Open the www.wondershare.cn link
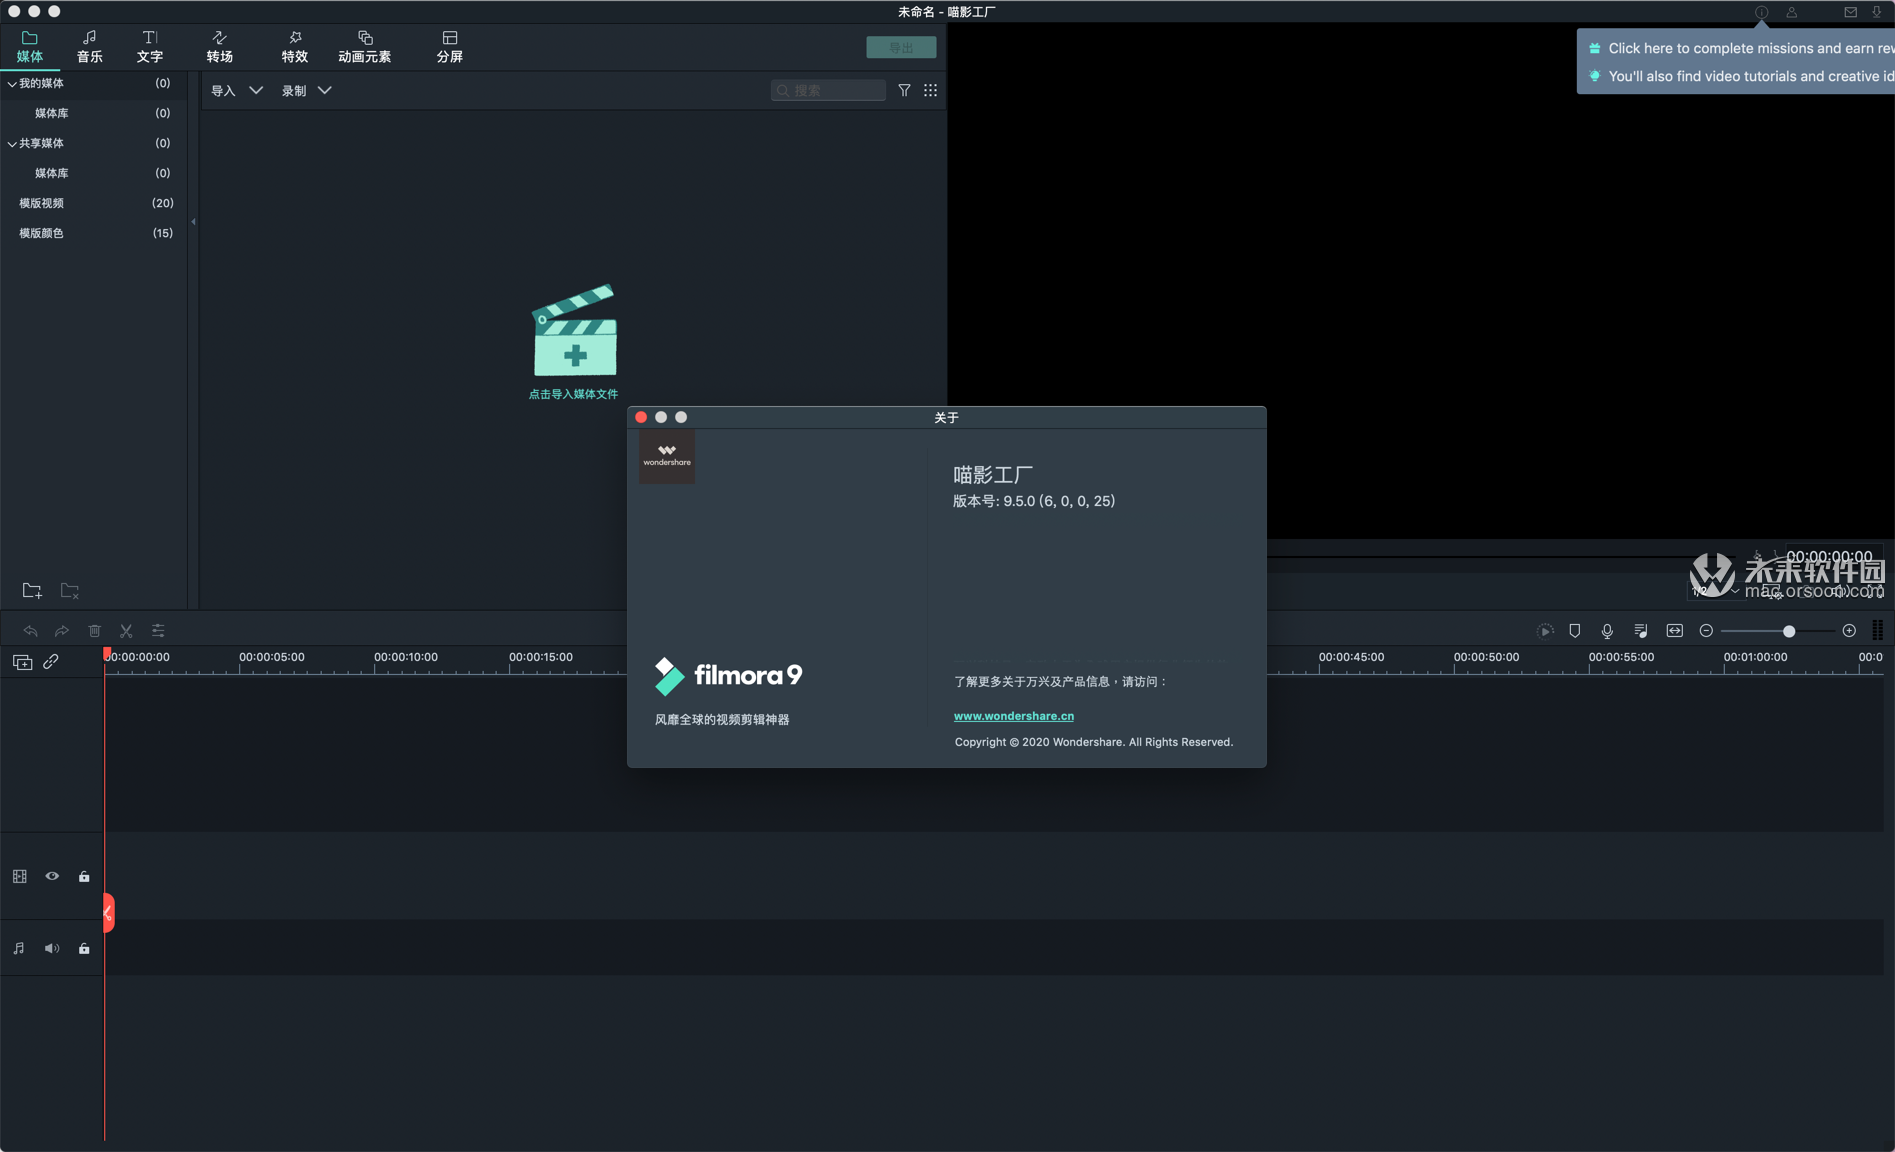The image size is (1895, 1152). point(1014,716)
